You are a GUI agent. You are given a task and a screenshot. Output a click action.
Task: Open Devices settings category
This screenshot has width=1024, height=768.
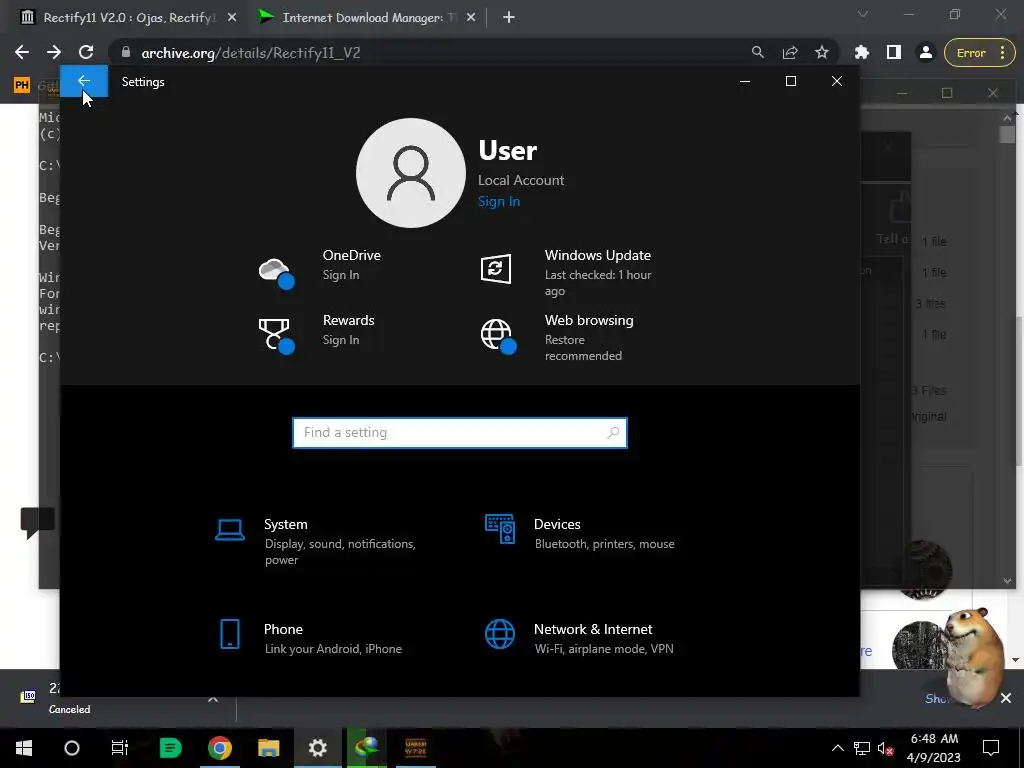[581, 533]
